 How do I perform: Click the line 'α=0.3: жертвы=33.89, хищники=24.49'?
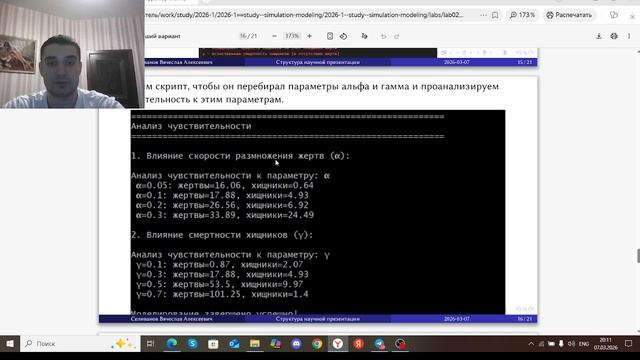tap(224, 215)
